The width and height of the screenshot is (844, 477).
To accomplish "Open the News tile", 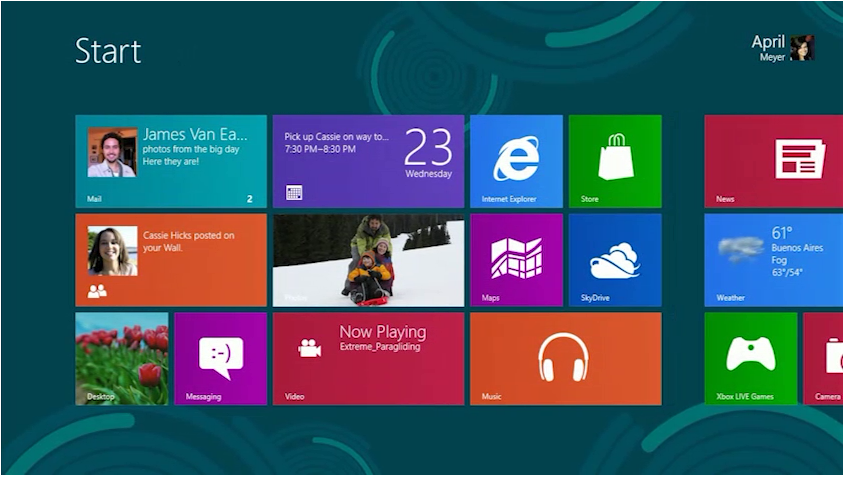I will (x=774, y=160).
